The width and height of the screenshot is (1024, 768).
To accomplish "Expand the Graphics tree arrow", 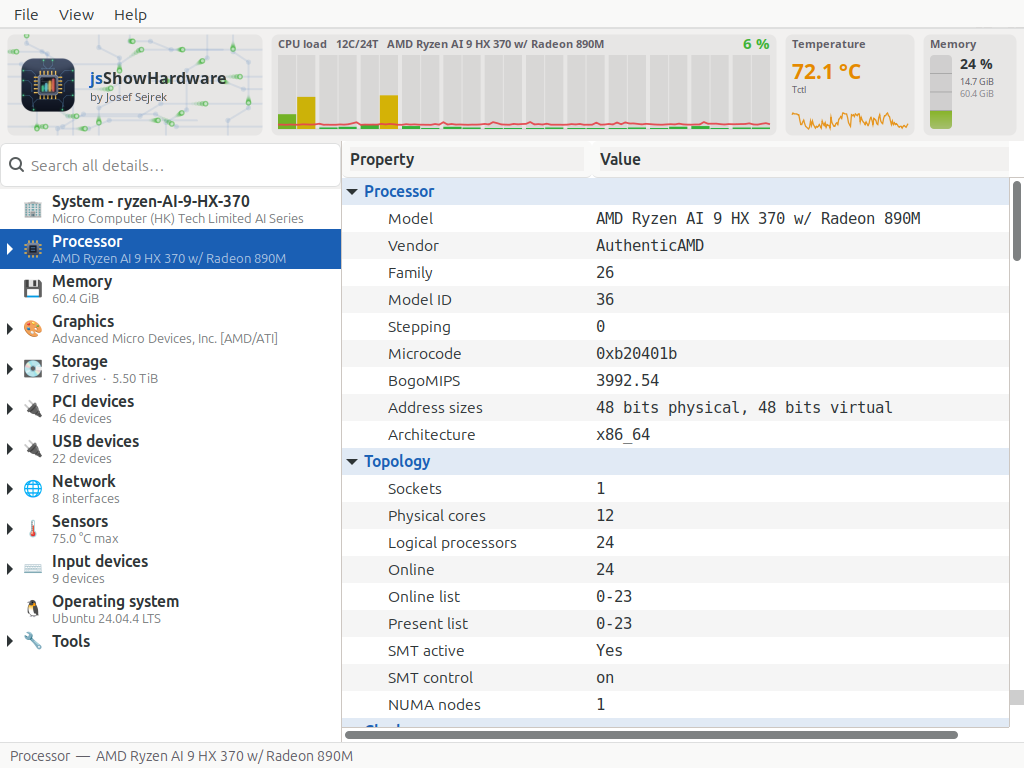I will pyautogui.click(x=10, y=329).
